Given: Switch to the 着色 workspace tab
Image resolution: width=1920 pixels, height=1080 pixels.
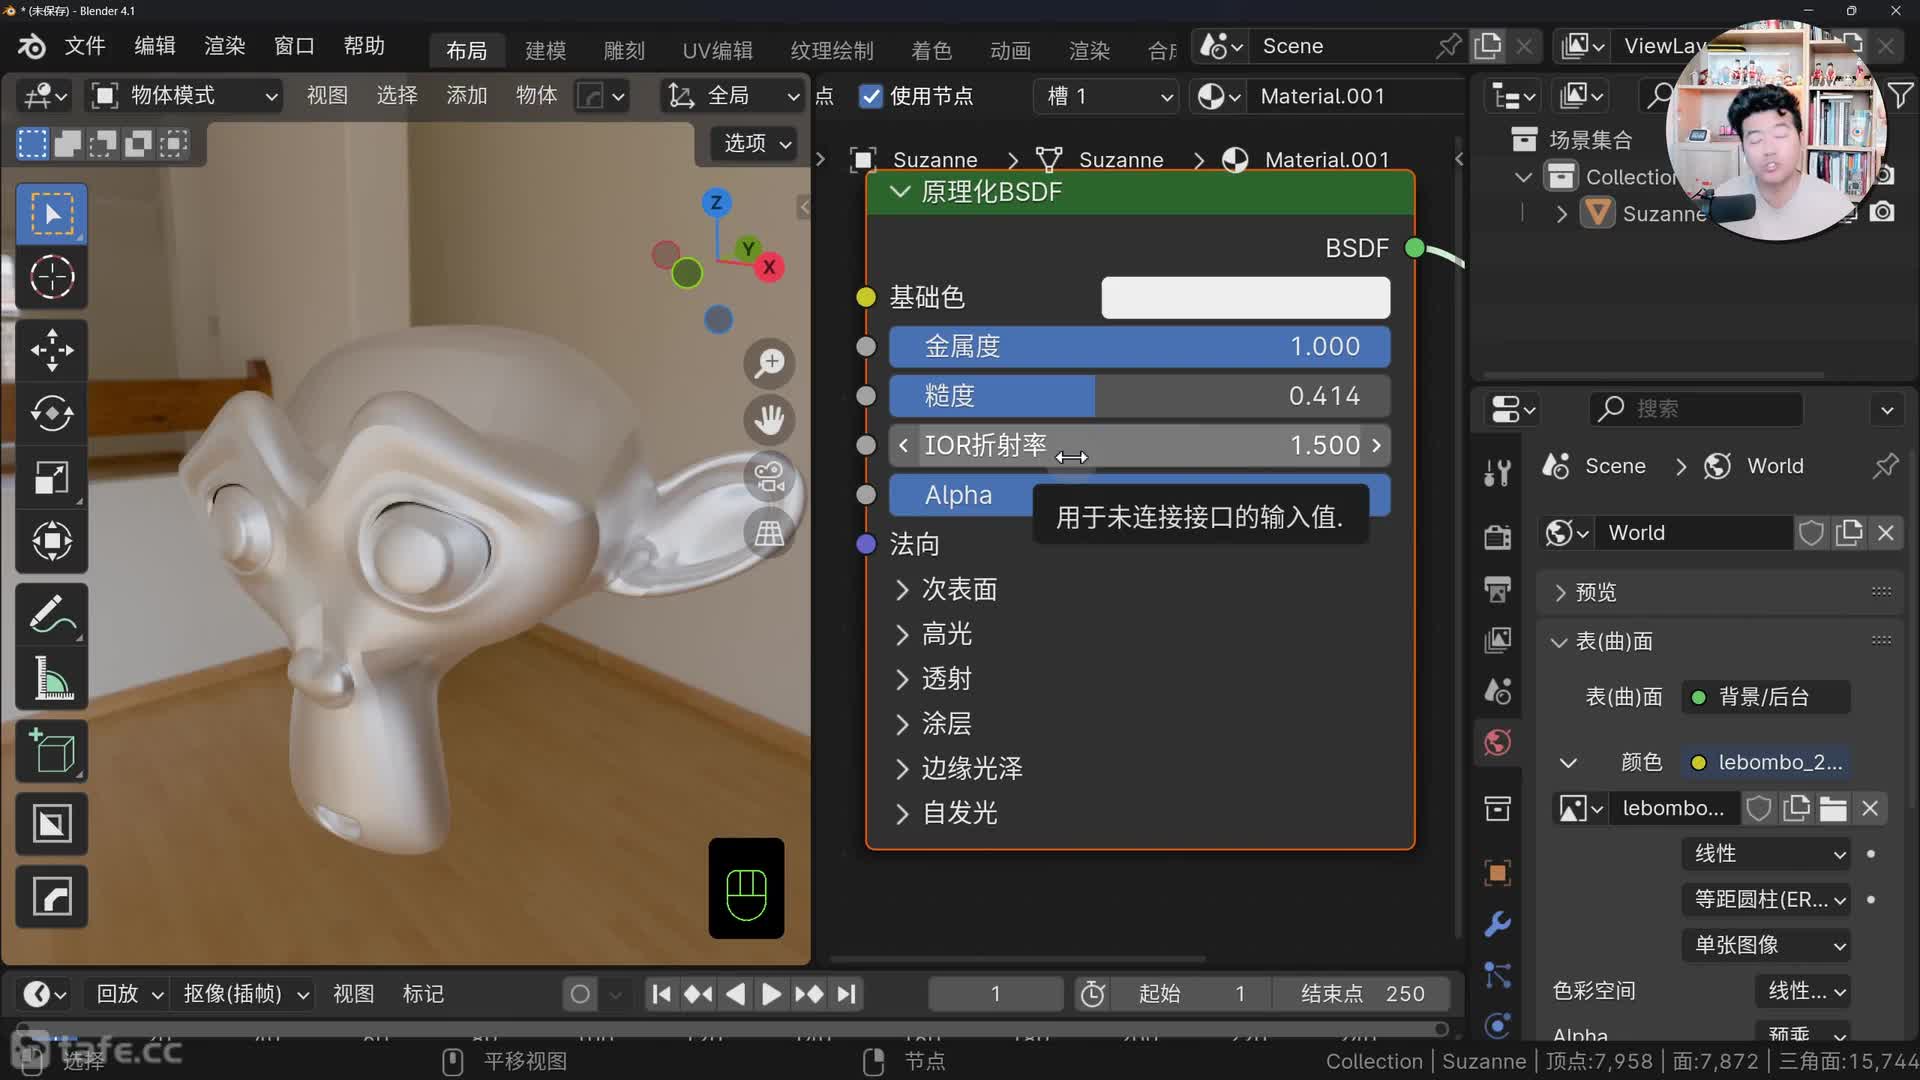Looking at the screenshot, I should pos(931,50).
